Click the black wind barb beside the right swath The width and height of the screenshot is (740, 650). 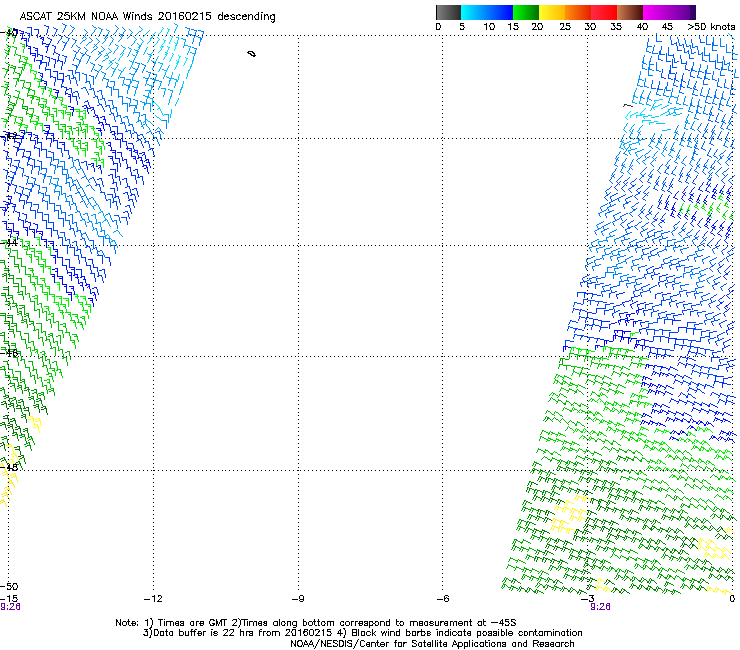pos(628,105)
